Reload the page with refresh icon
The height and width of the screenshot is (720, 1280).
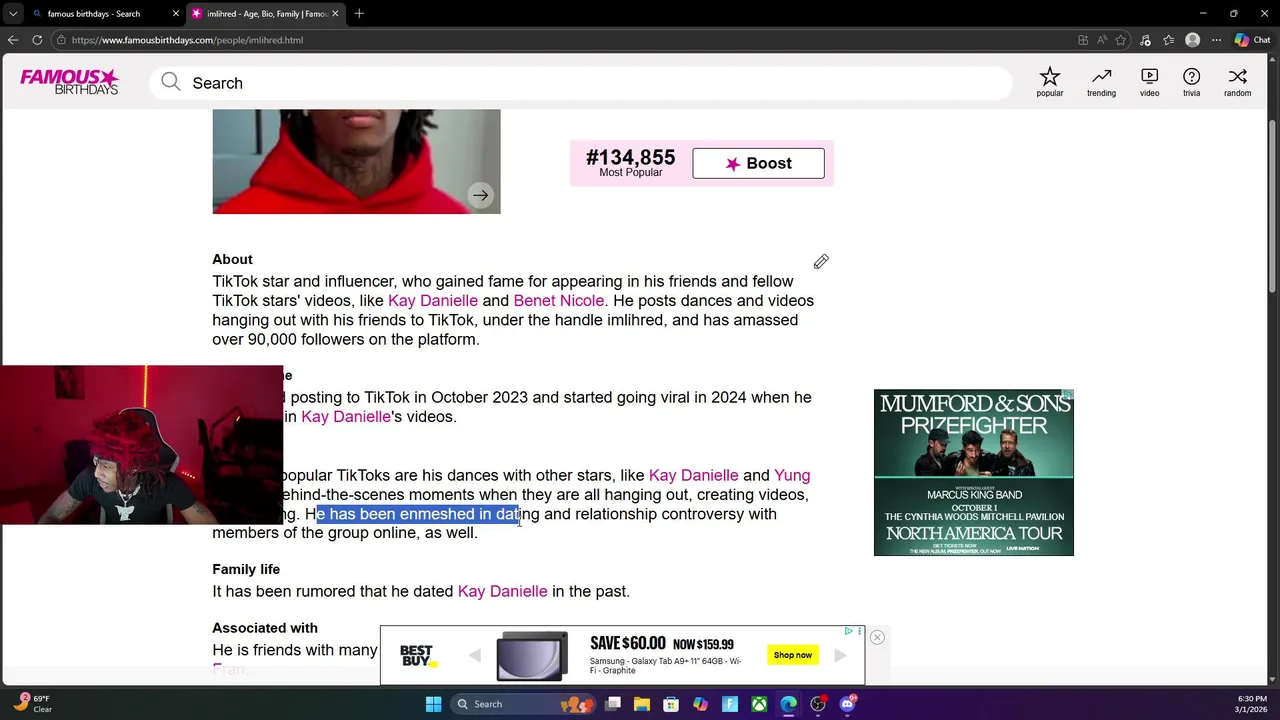[37, 40]
